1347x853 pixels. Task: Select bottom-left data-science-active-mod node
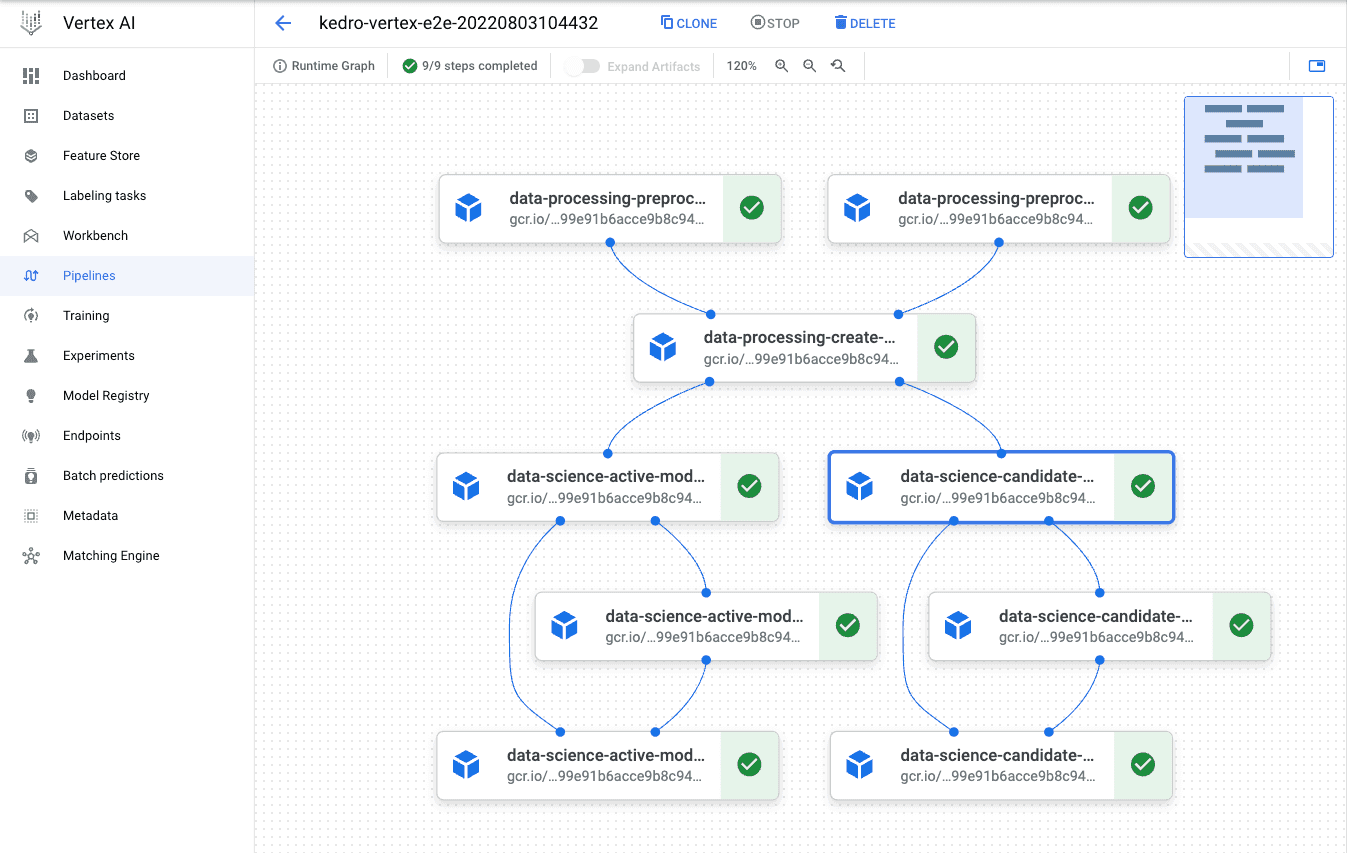(608, 766)
